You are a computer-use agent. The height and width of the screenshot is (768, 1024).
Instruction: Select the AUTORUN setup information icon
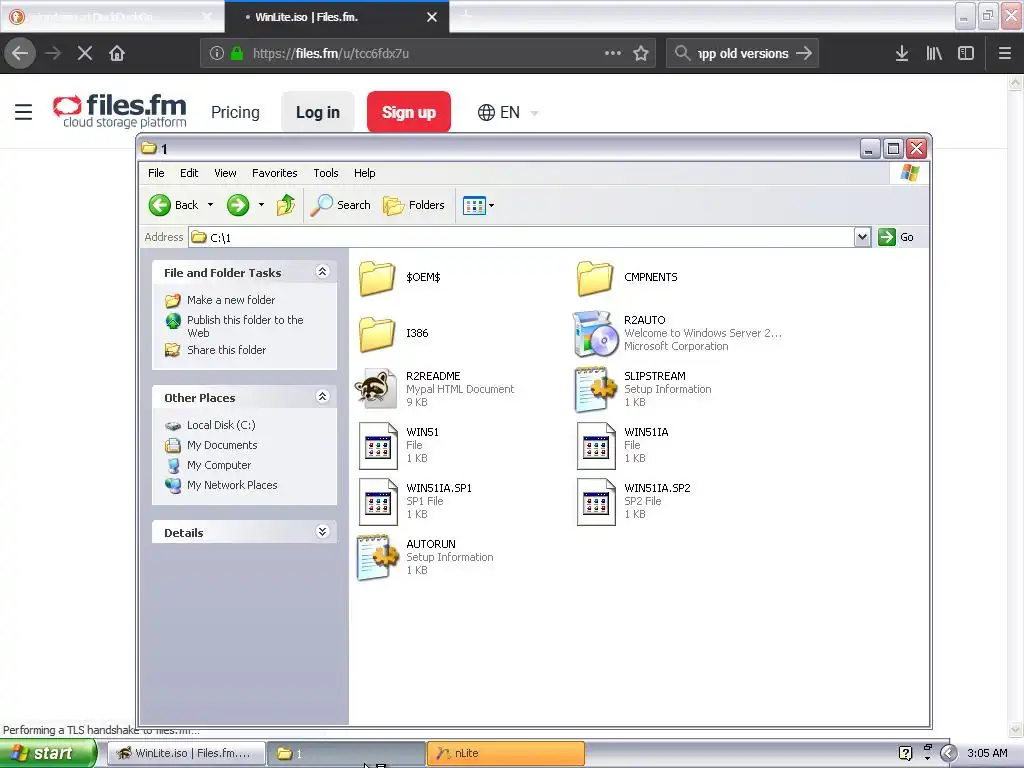click(x=377, y=558)
